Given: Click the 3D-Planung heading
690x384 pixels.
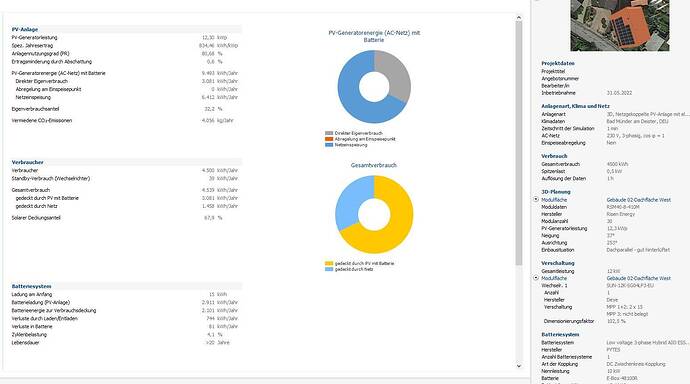Looking at the screenshot, I should [x=555, y=192].
